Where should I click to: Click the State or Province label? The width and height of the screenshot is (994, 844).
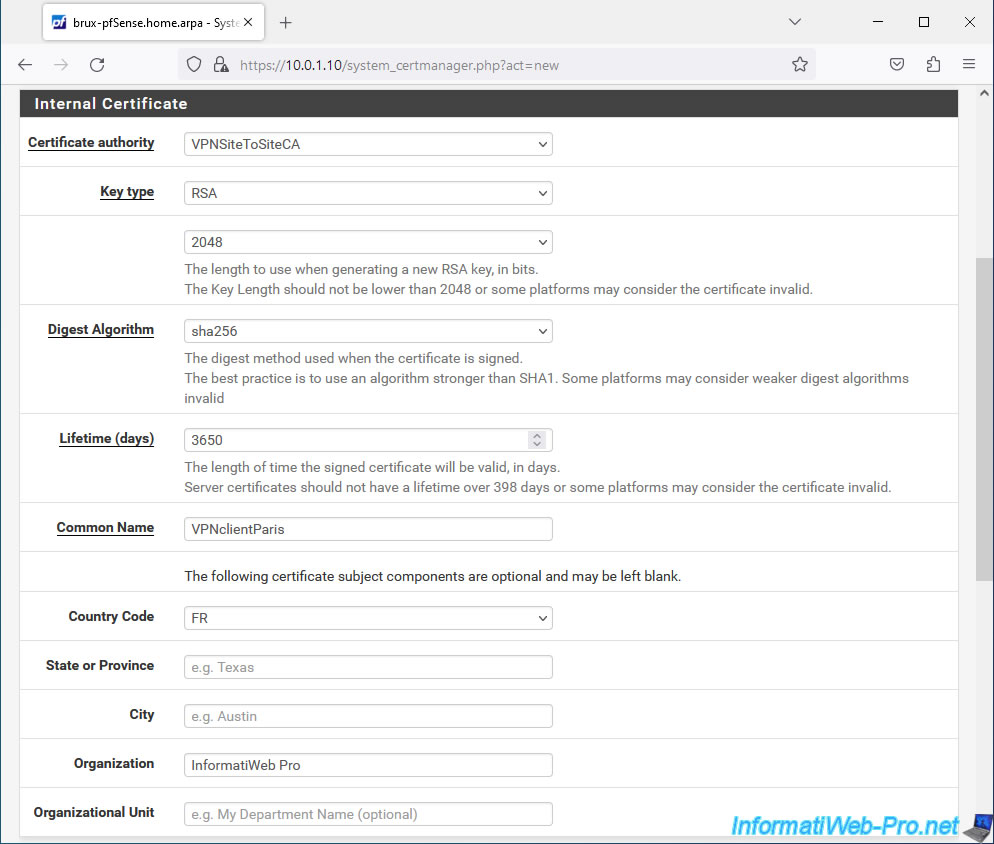[100, 665]
